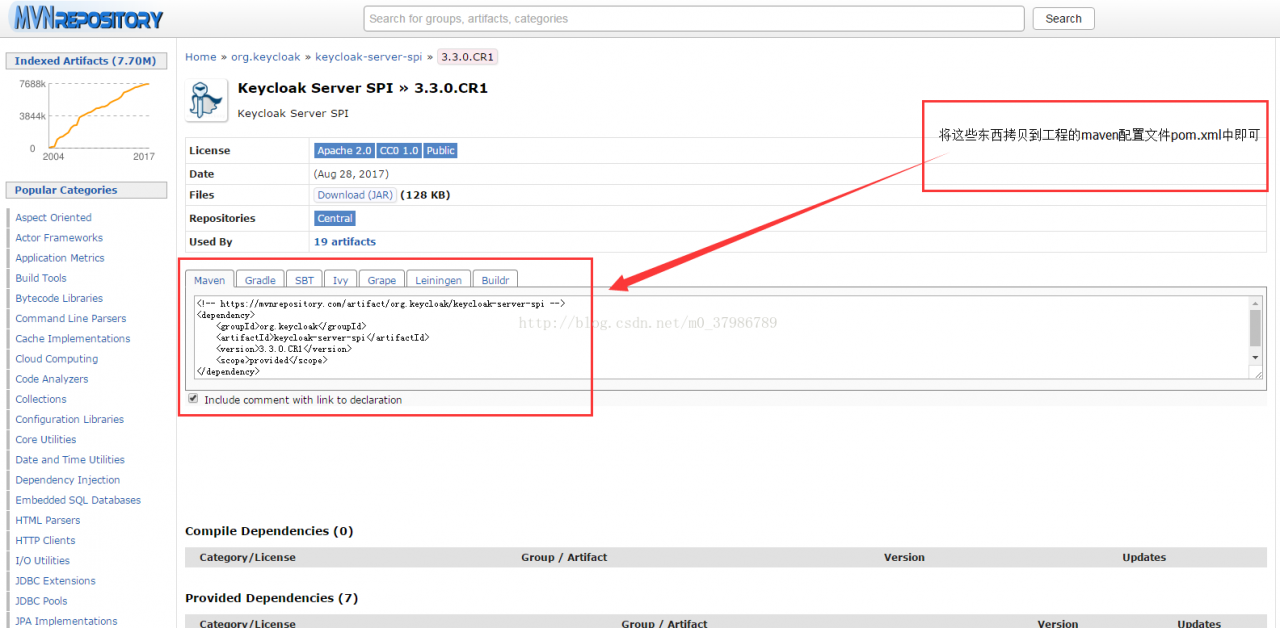This screenshot has width=1280, height=628.
Task: Open the Core Utilities category
Action: click(46, 439)
